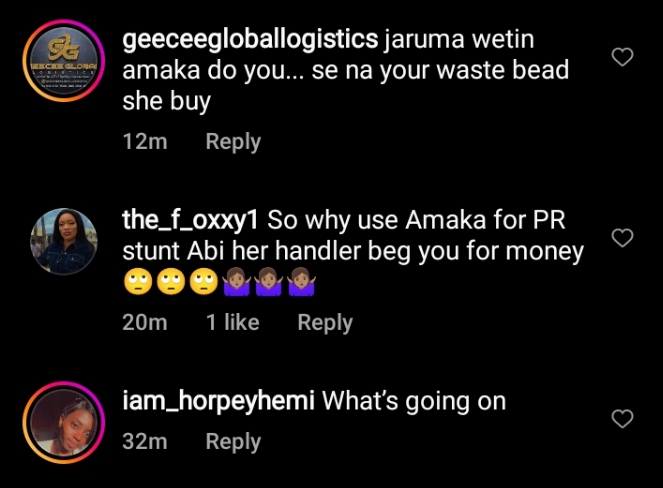This screenshot has width=663, height=488.
Task: Tap the heart beside the_f_oxxy1's comment
Action: click(x=622, y=238)
